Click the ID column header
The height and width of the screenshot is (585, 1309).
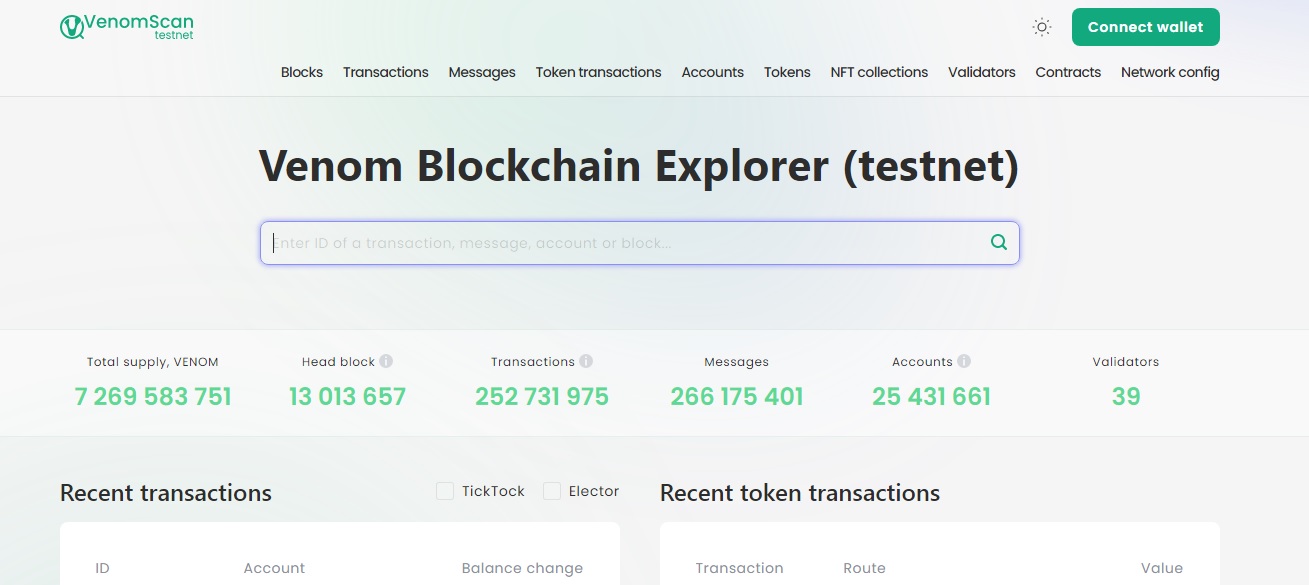pyautogui.click(x=102, y=568)
